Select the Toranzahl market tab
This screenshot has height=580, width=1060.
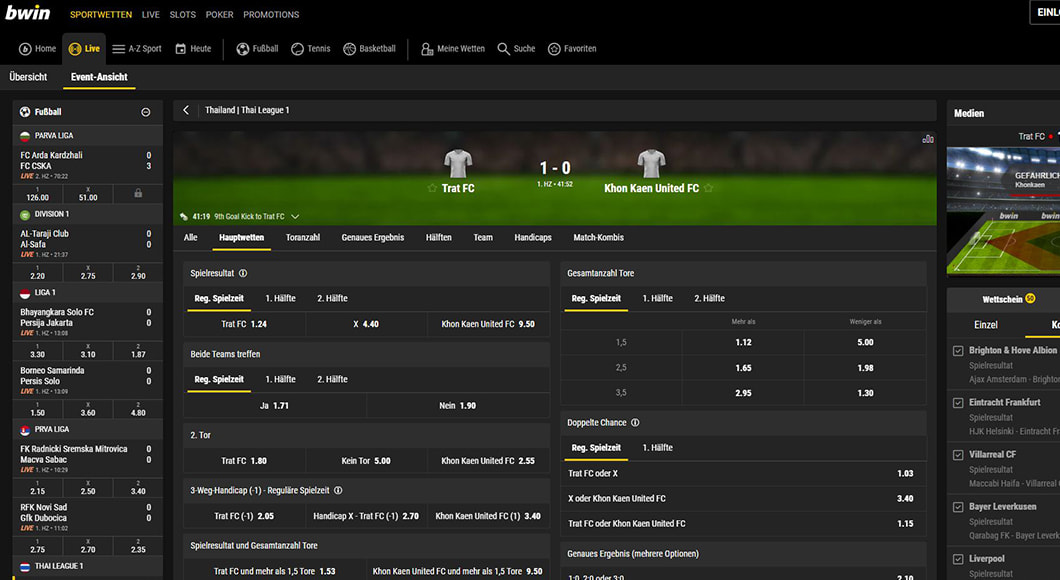[x=302, y=238]
